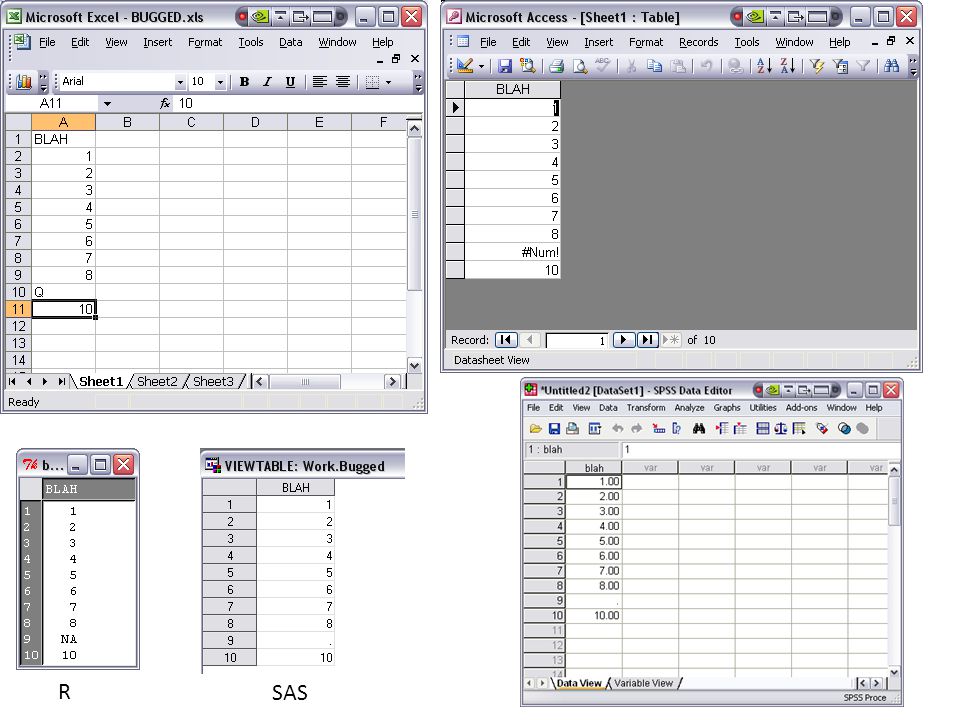Image resolution: width=960 pixels, height=720 pixels.
Task: Click the Value Labels tag icon in SPSS
Action: coord(822,429)
